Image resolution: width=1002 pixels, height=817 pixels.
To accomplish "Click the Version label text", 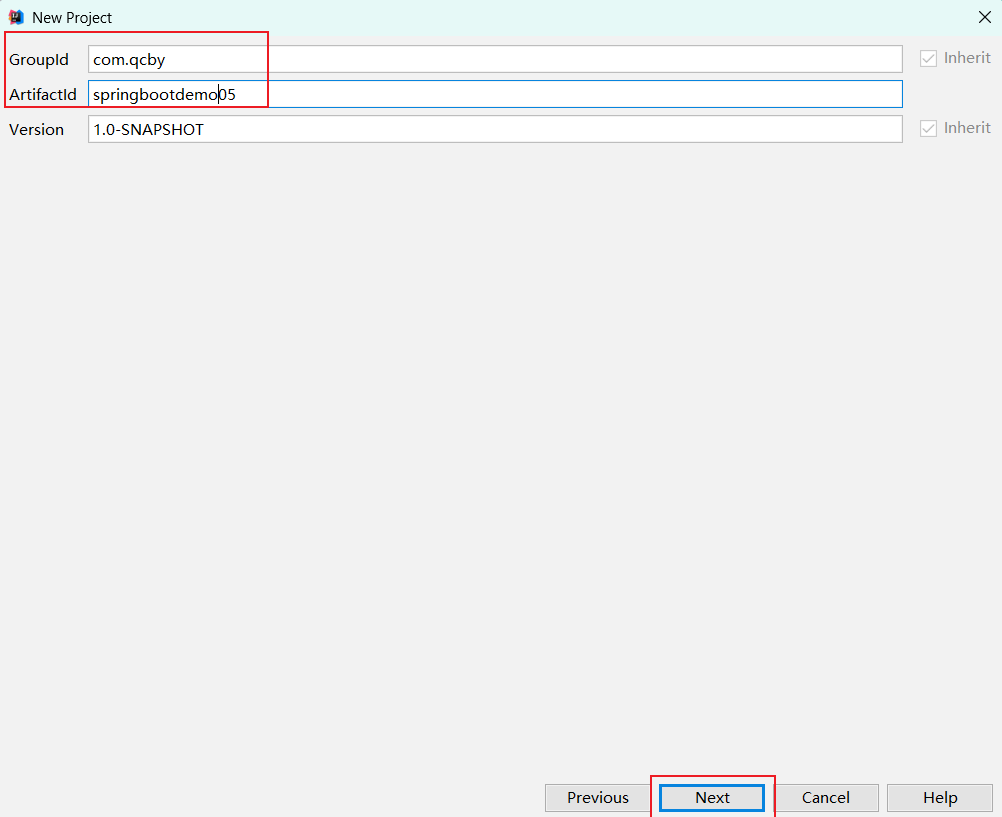I will click(x=36, y=130).
